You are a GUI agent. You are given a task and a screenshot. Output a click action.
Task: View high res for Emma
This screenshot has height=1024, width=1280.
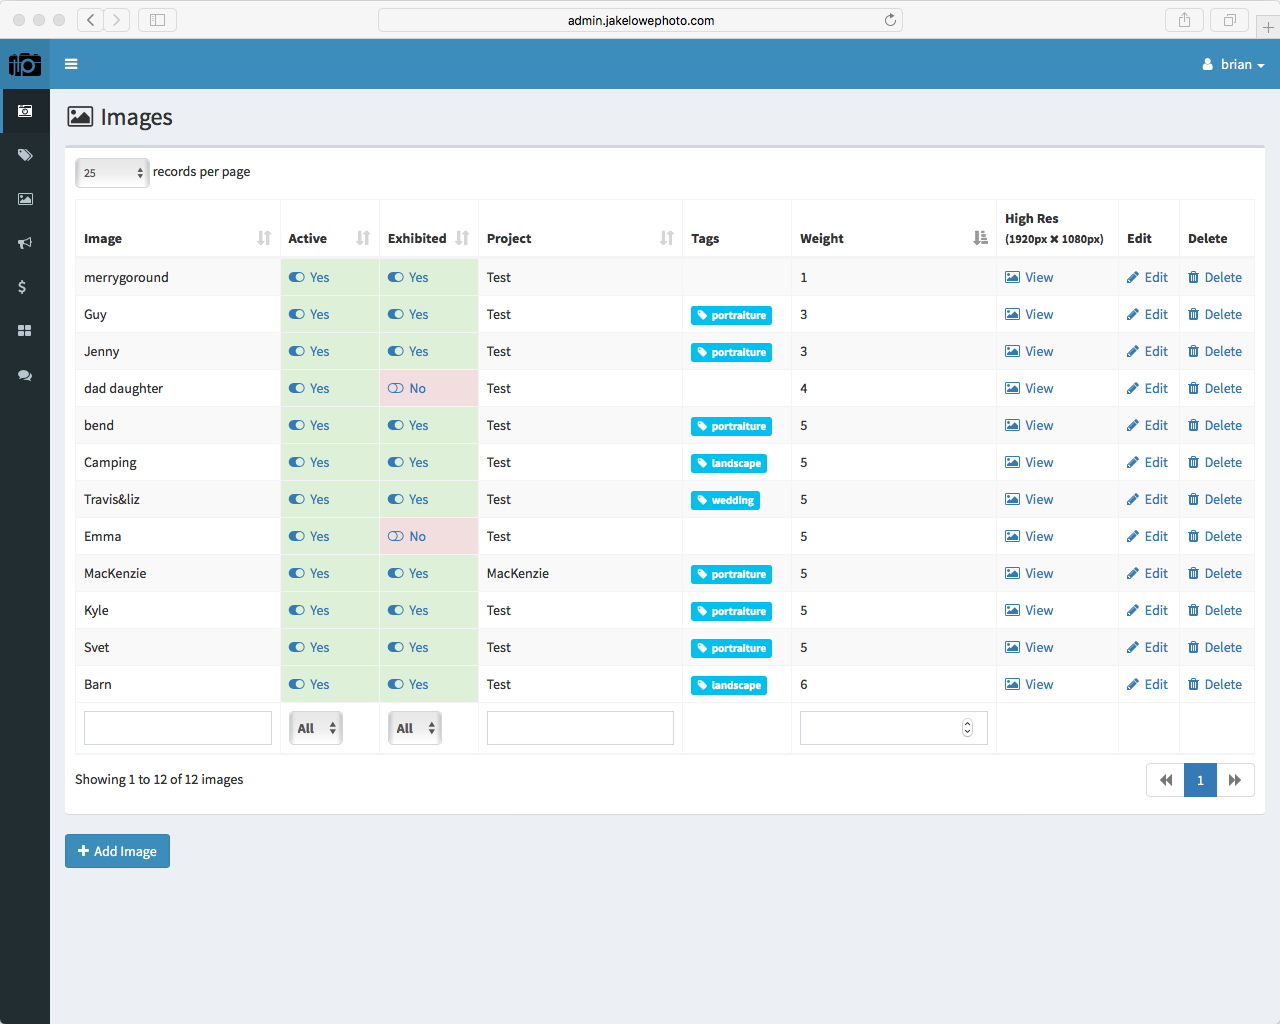point(1029,536)
